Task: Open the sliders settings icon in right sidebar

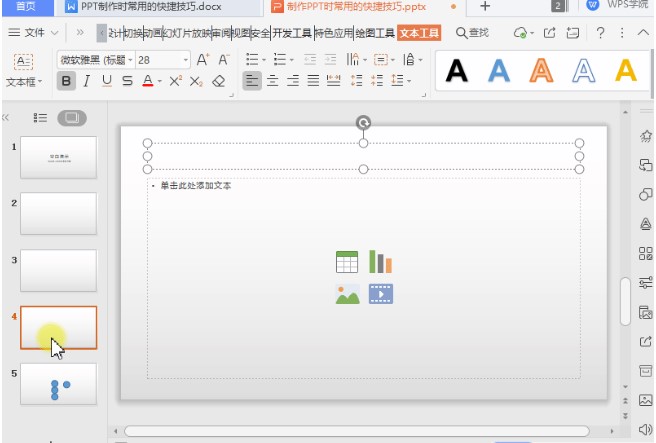Action: point(646,282)
